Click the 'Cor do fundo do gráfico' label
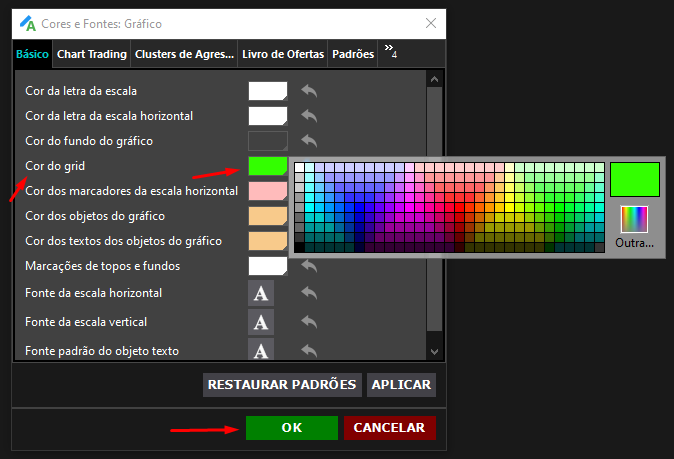Screen dimensions: 674x459 pos(89,141)
